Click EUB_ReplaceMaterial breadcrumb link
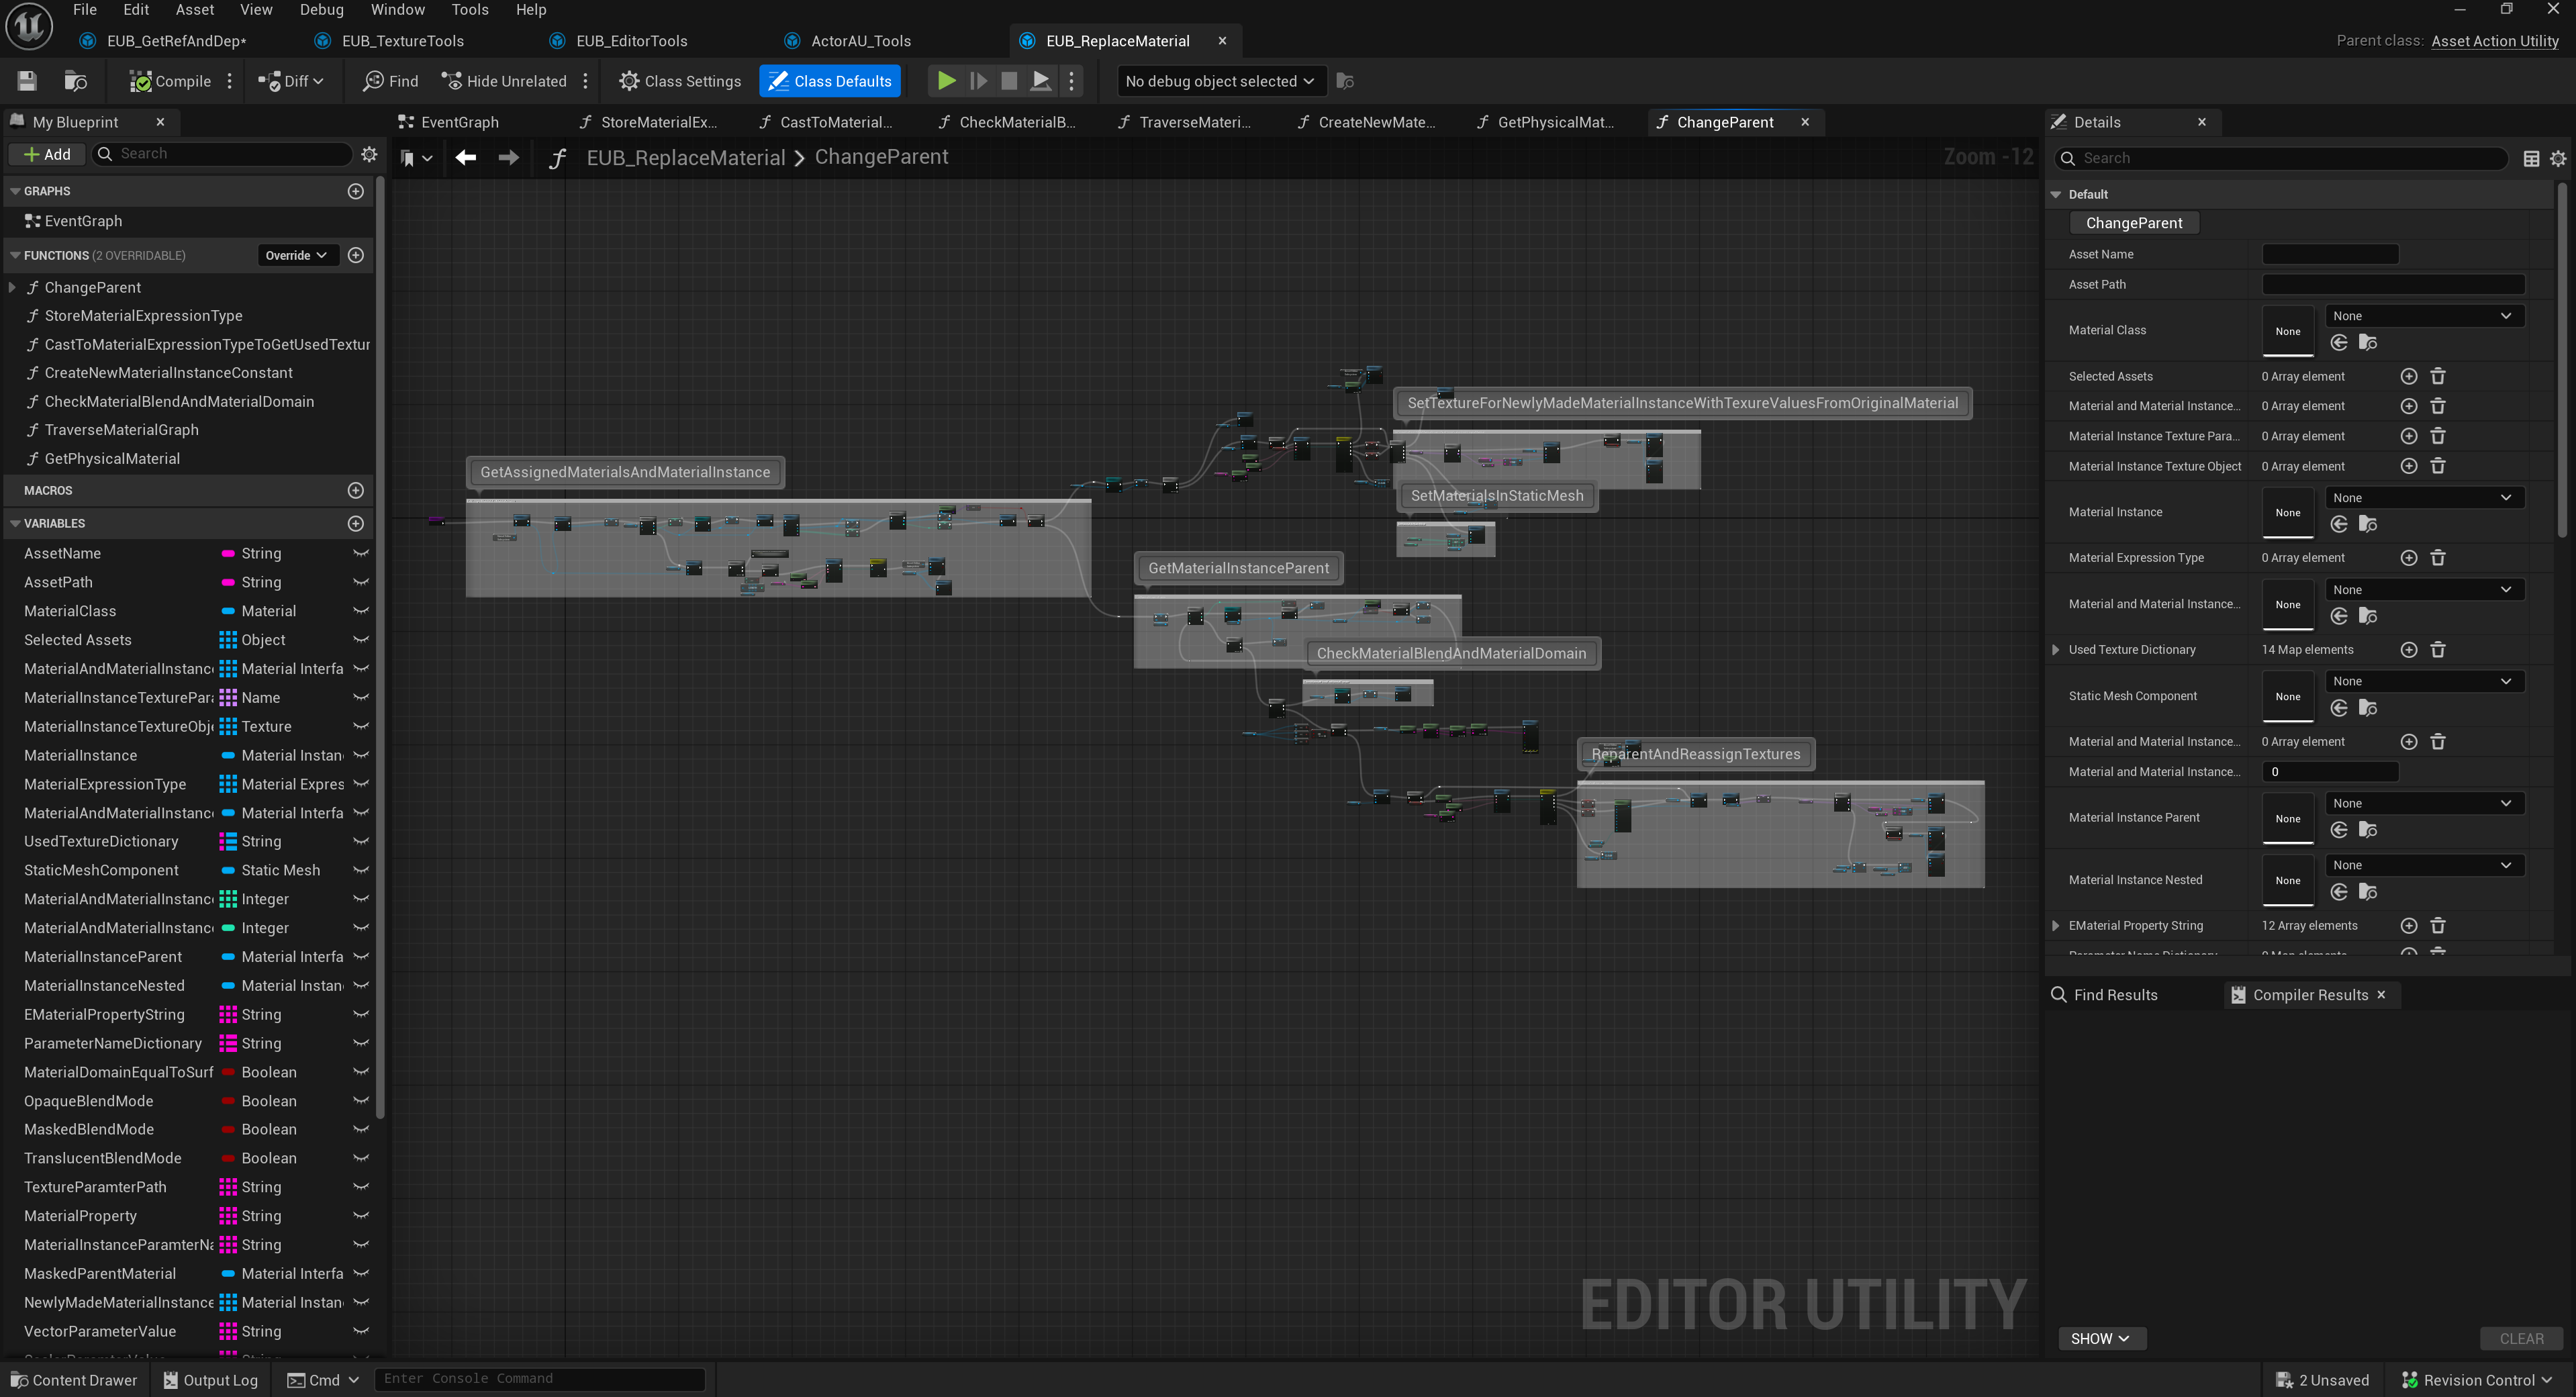The width and height of the screenshot is (2576, 1397). point(685,157)
